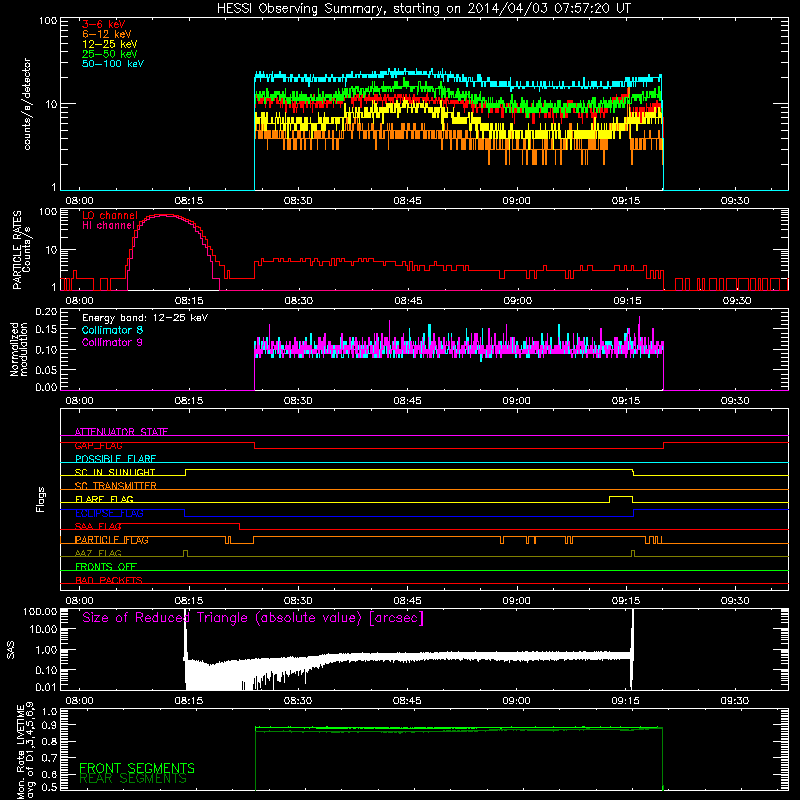Click the "counts/s/detector" y-axis label
The width and height of the screenshot is (800, 800).
[x=27, y=104]
